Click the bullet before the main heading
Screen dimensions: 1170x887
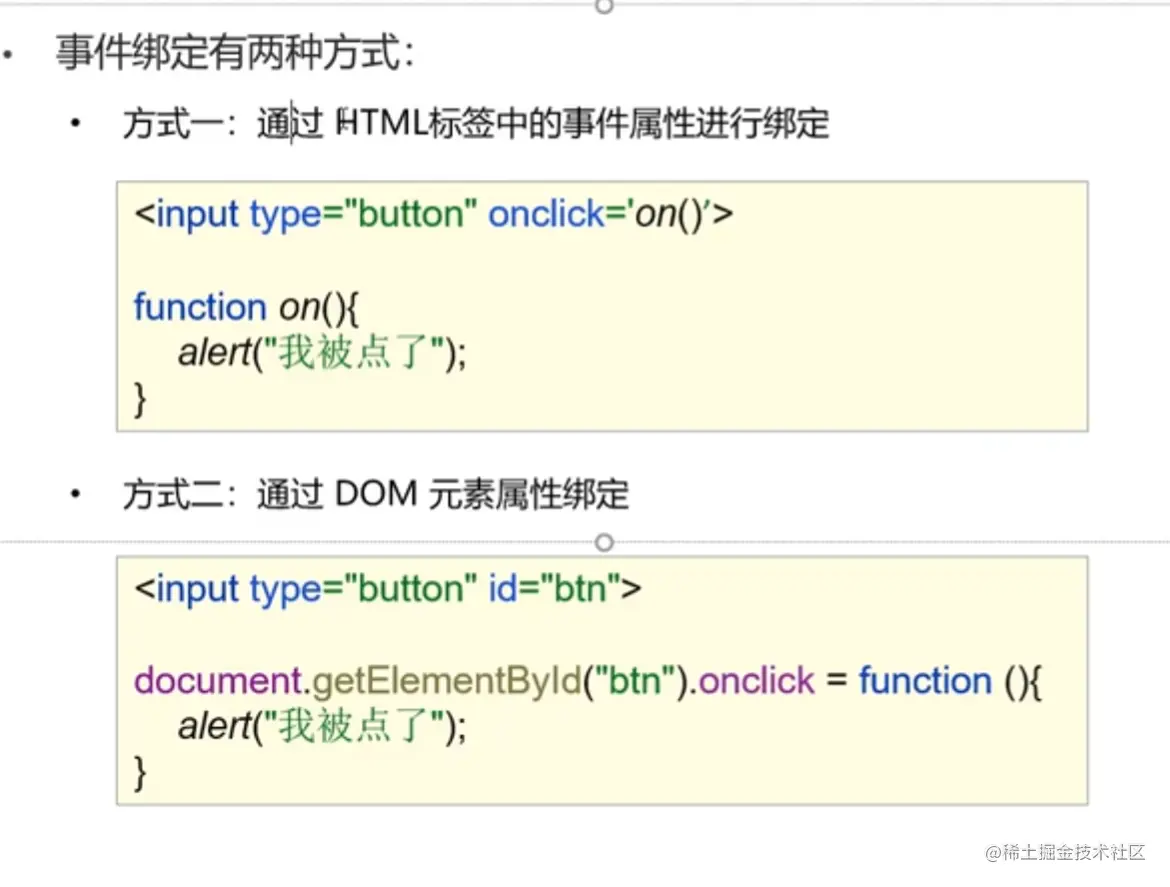tap(7, 54)
